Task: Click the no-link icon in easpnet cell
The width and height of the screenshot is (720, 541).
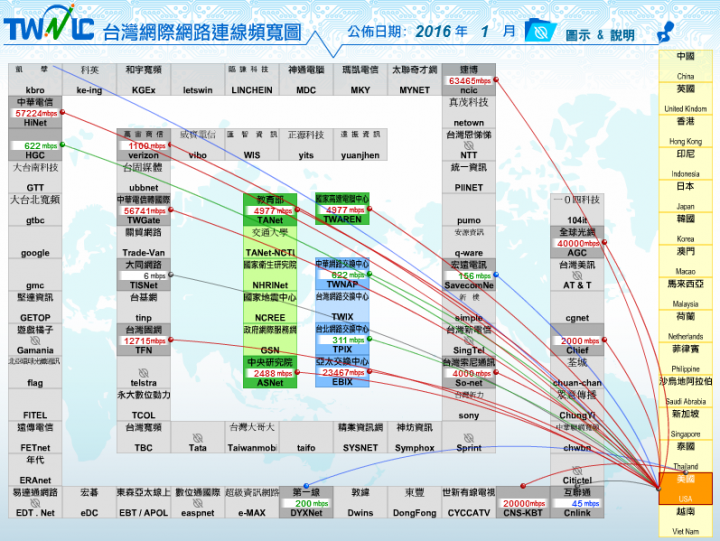Action: [197, 503]
